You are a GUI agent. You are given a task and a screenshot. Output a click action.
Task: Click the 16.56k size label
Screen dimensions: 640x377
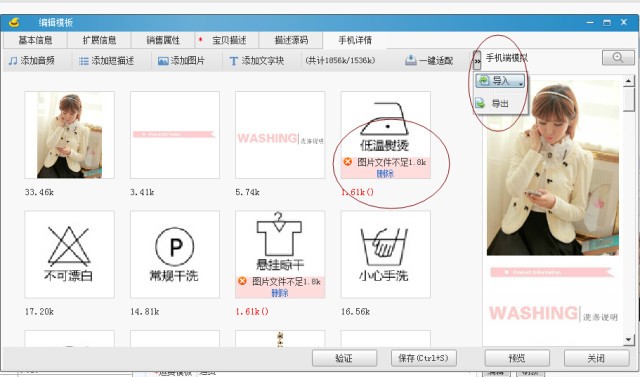(356, 312)
